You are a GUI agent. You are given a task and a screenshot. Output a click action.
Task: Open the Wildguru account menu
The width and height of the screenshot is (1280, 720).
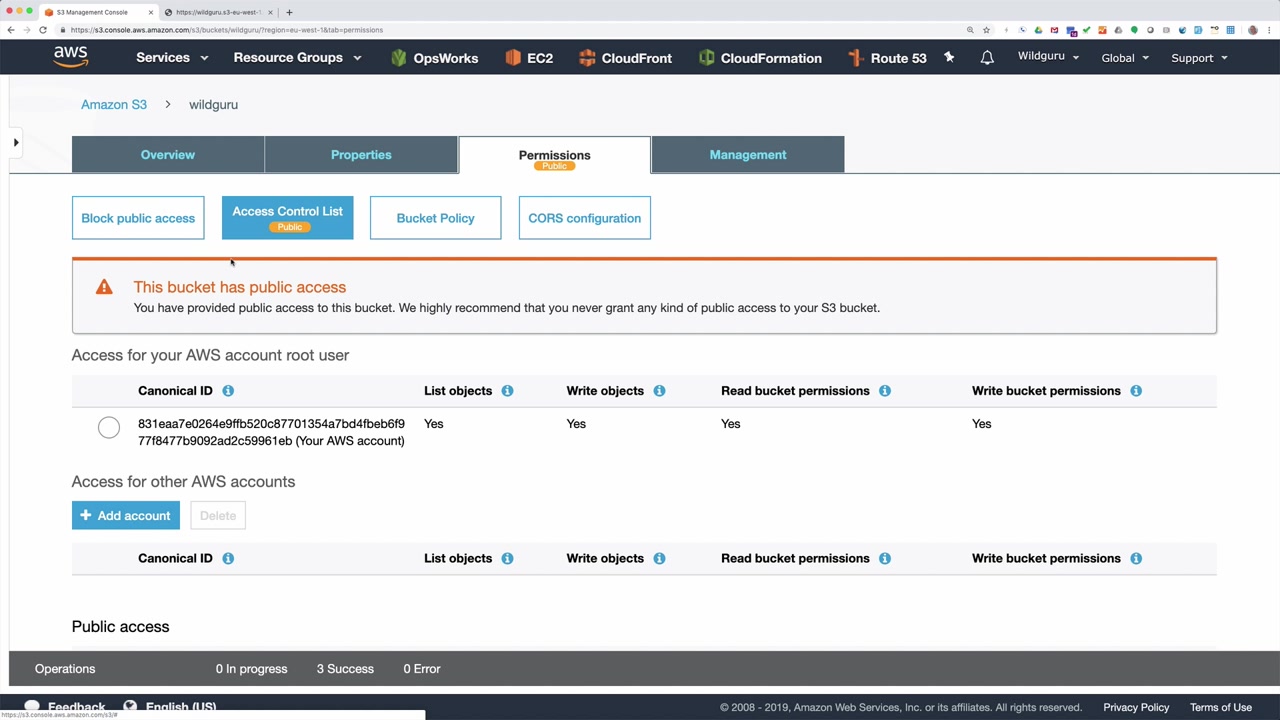click(1048, 57)
